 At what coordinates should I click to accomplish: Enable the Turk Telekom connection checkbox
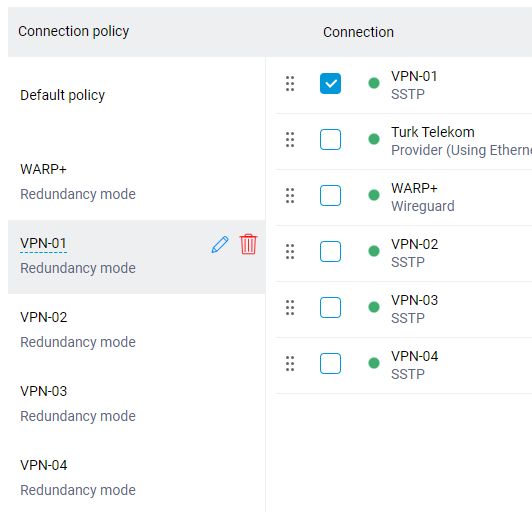(x=330, y=139)
